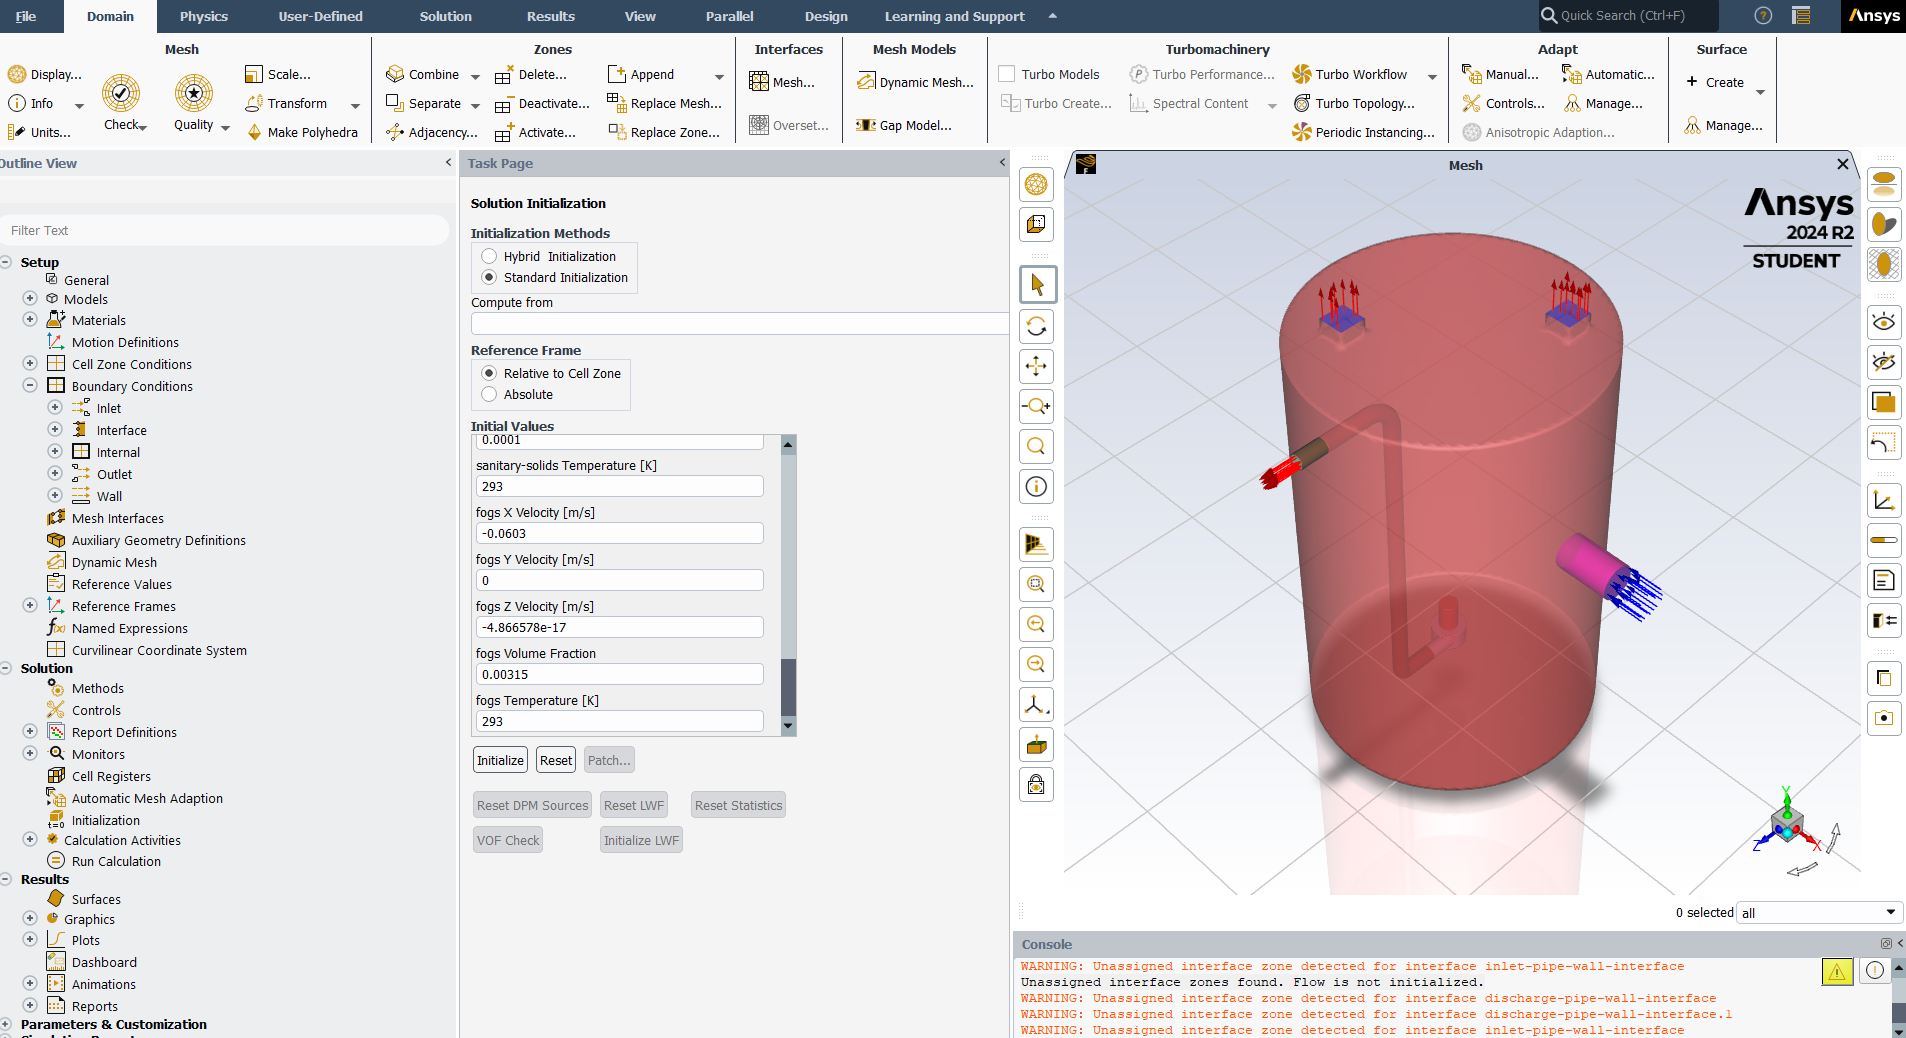This screenshot has height=1038, width=1906.
Task: Launch the Turbo Workflow tool
Action: [x=1349, y=74]
